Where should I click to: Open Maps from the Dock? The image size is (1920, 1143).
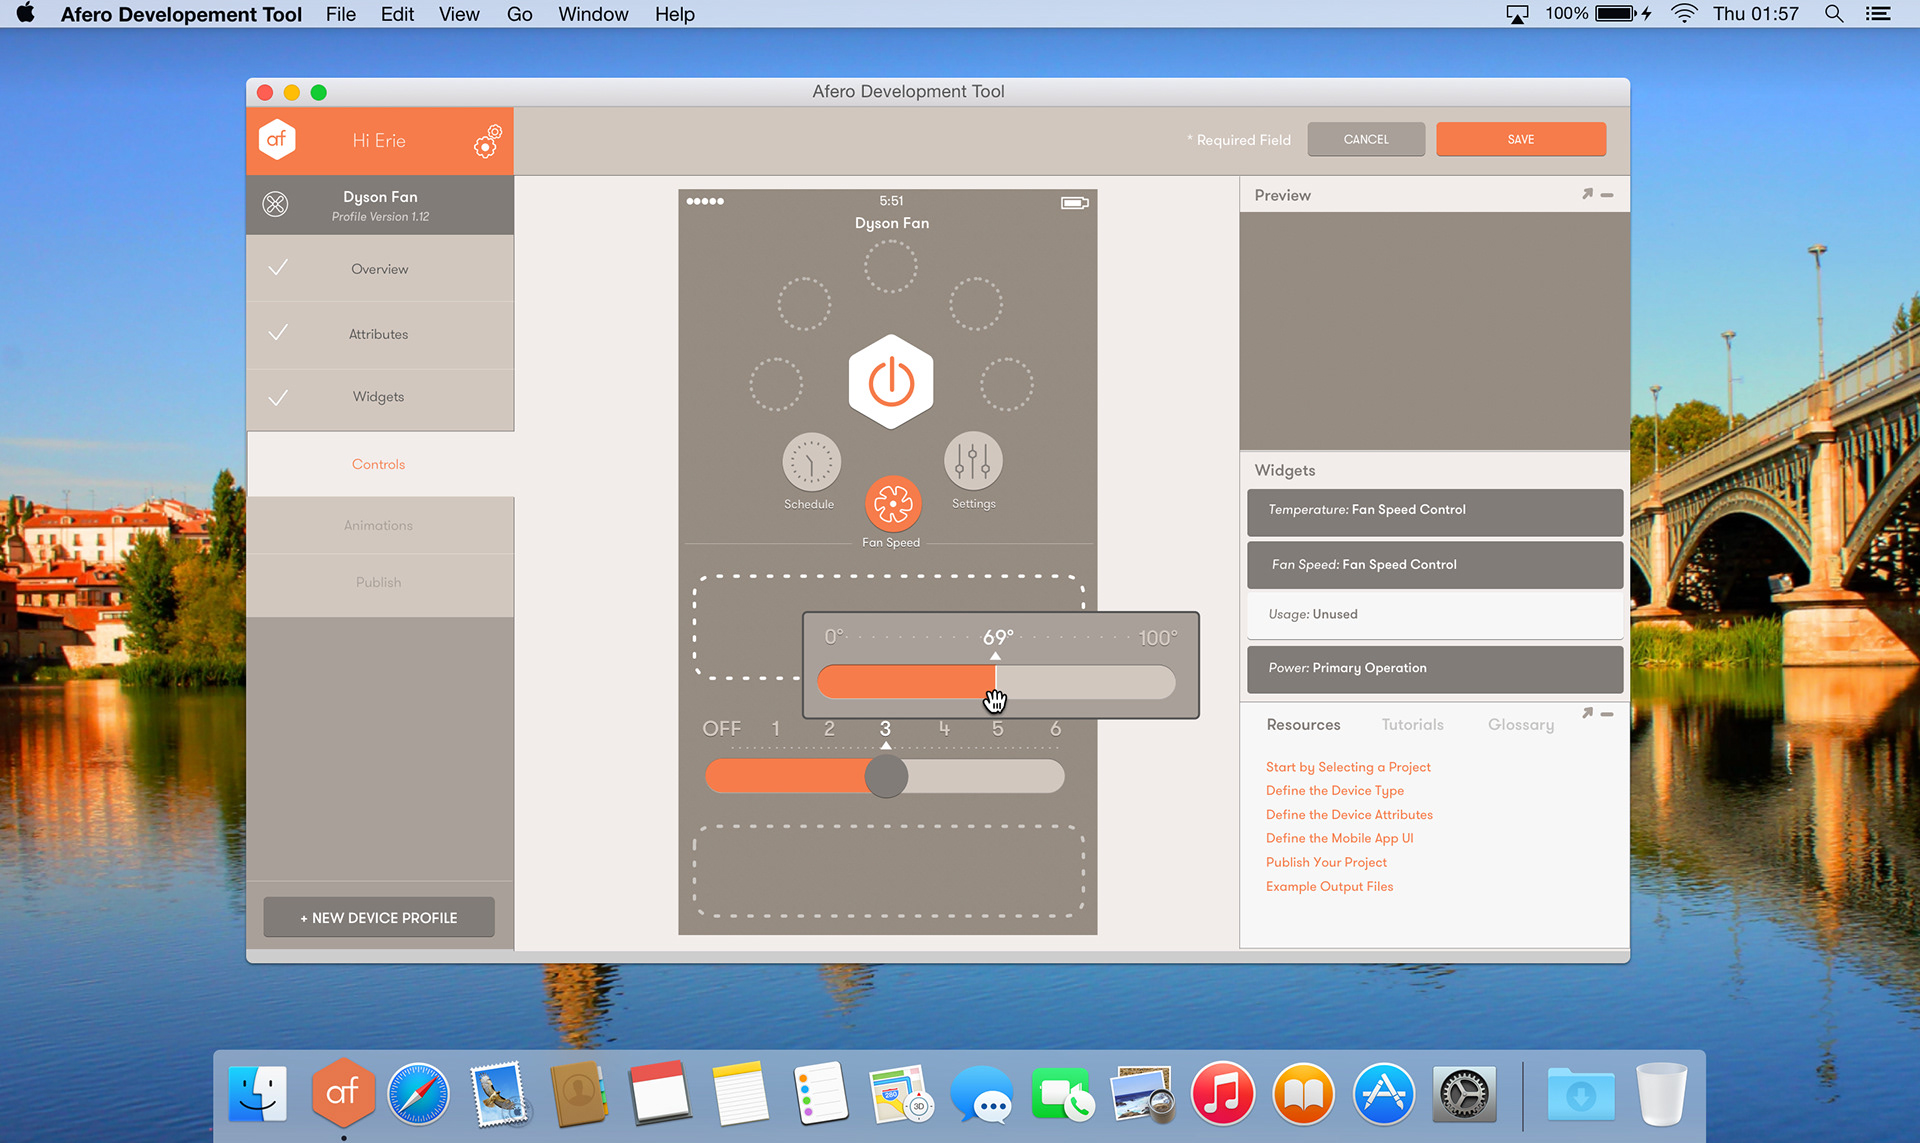900,1094
